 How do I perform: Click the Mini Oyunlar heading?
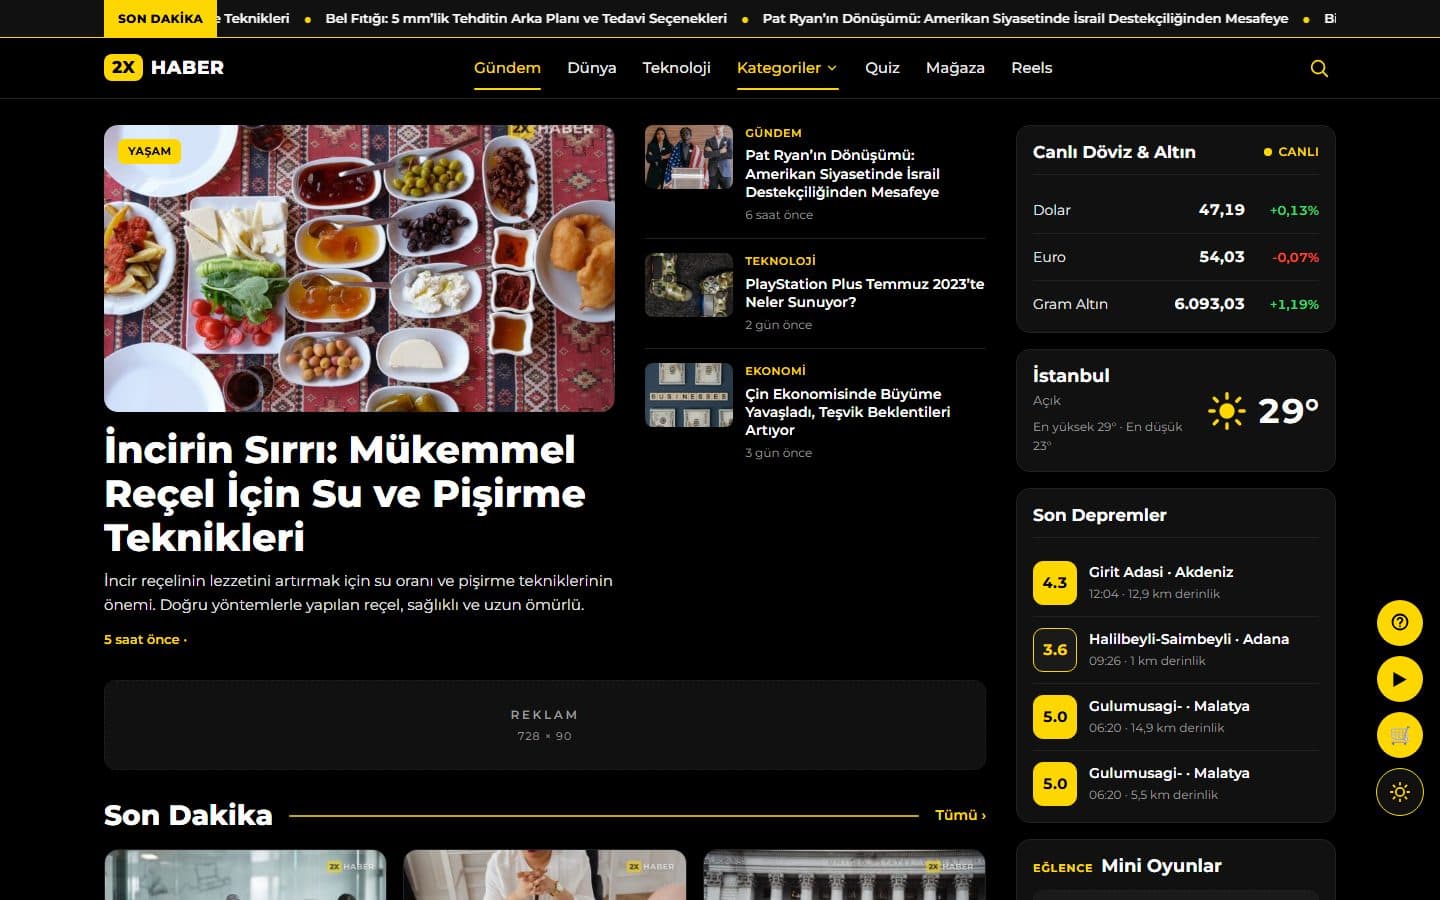pyautogui.click(x=1161, y=866)
